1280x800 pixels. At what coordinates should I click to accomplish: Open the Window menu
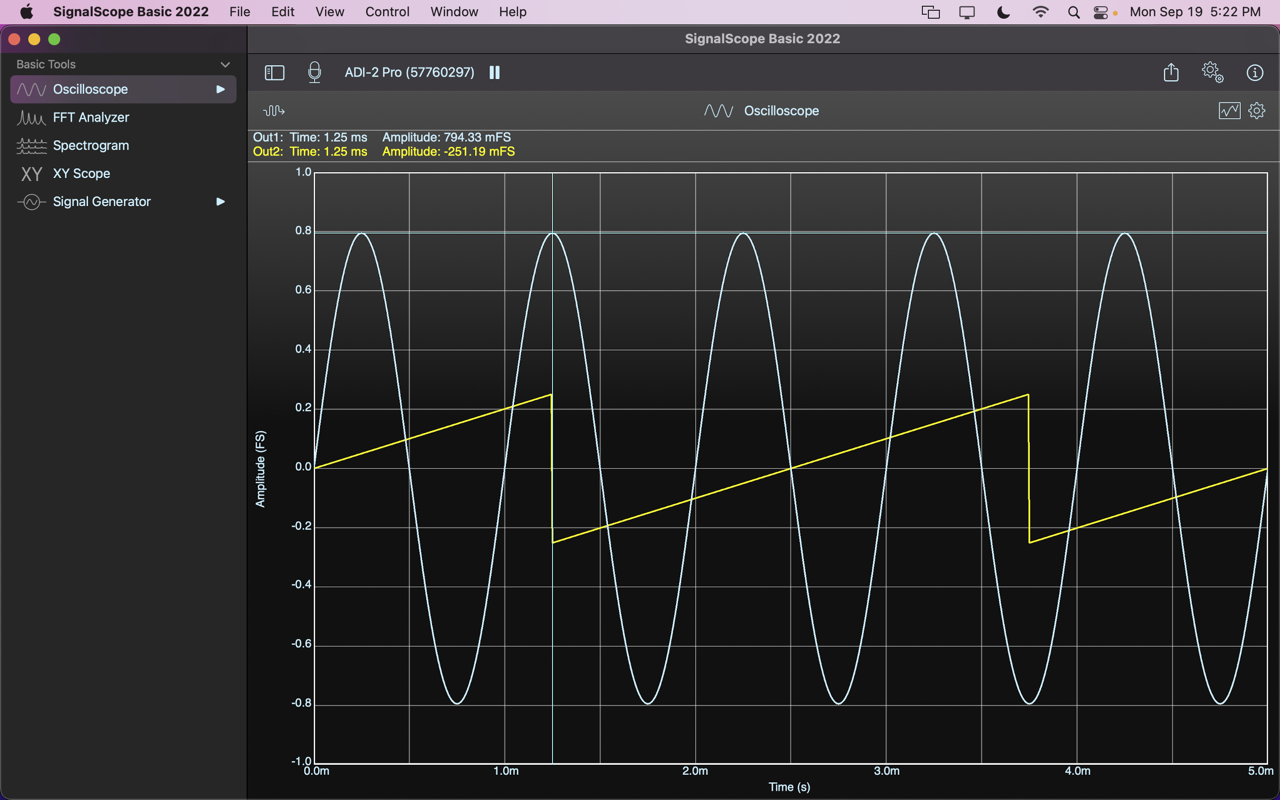[x=454, y=12]
